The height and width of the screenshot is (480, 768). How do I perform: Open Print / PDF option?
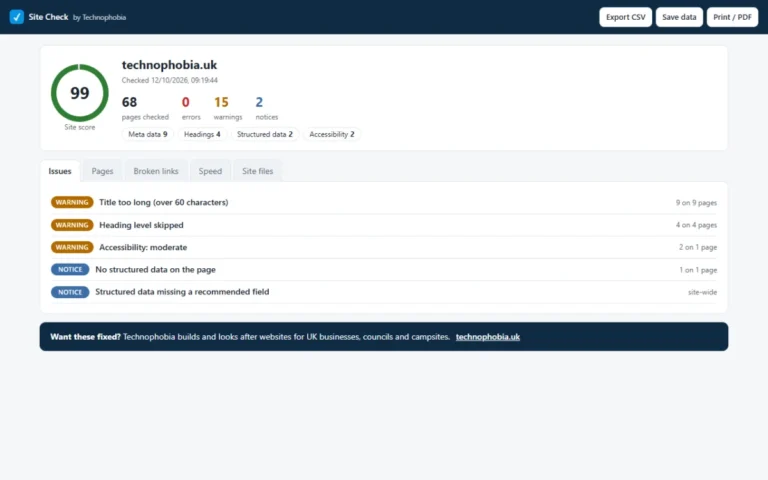[732, 17]
